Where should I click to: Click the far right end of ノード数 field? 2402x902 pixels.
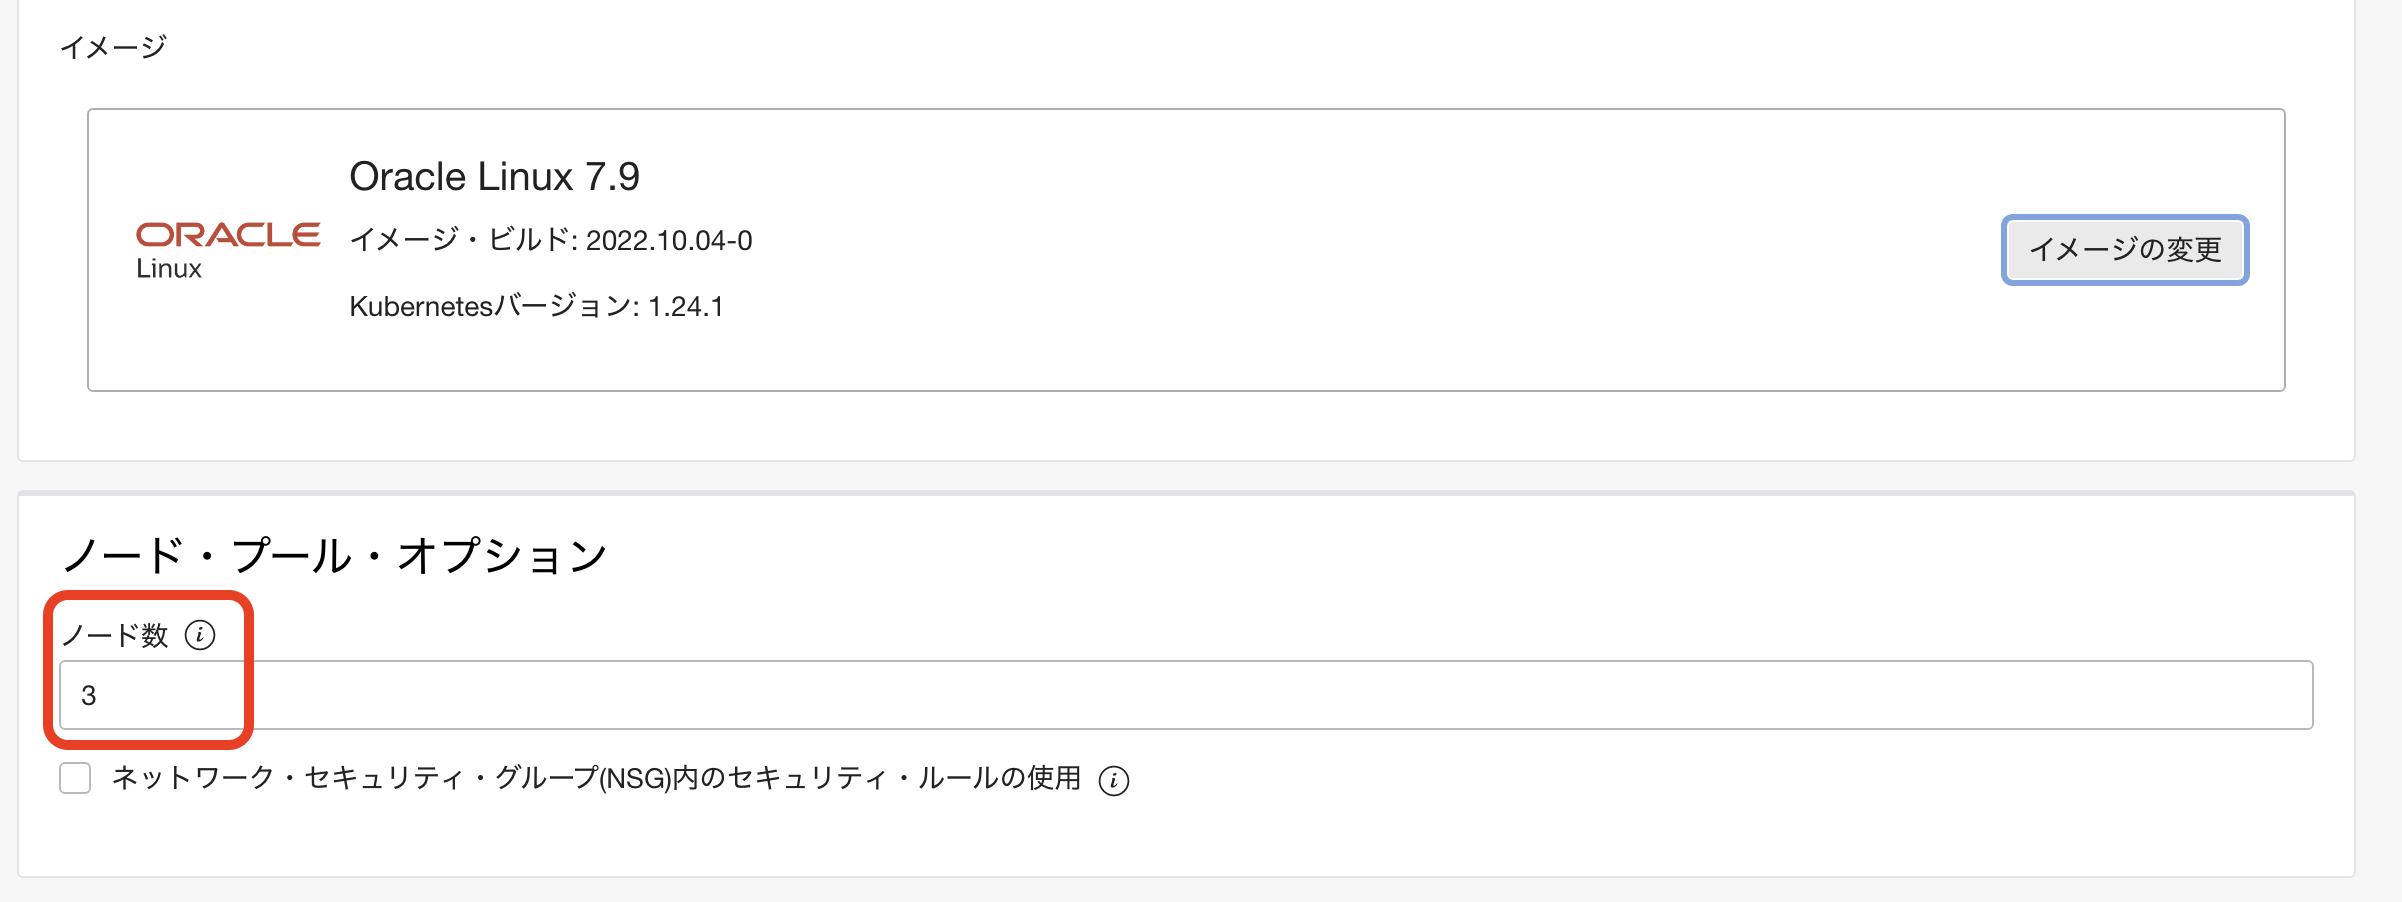click(2290, 695)
